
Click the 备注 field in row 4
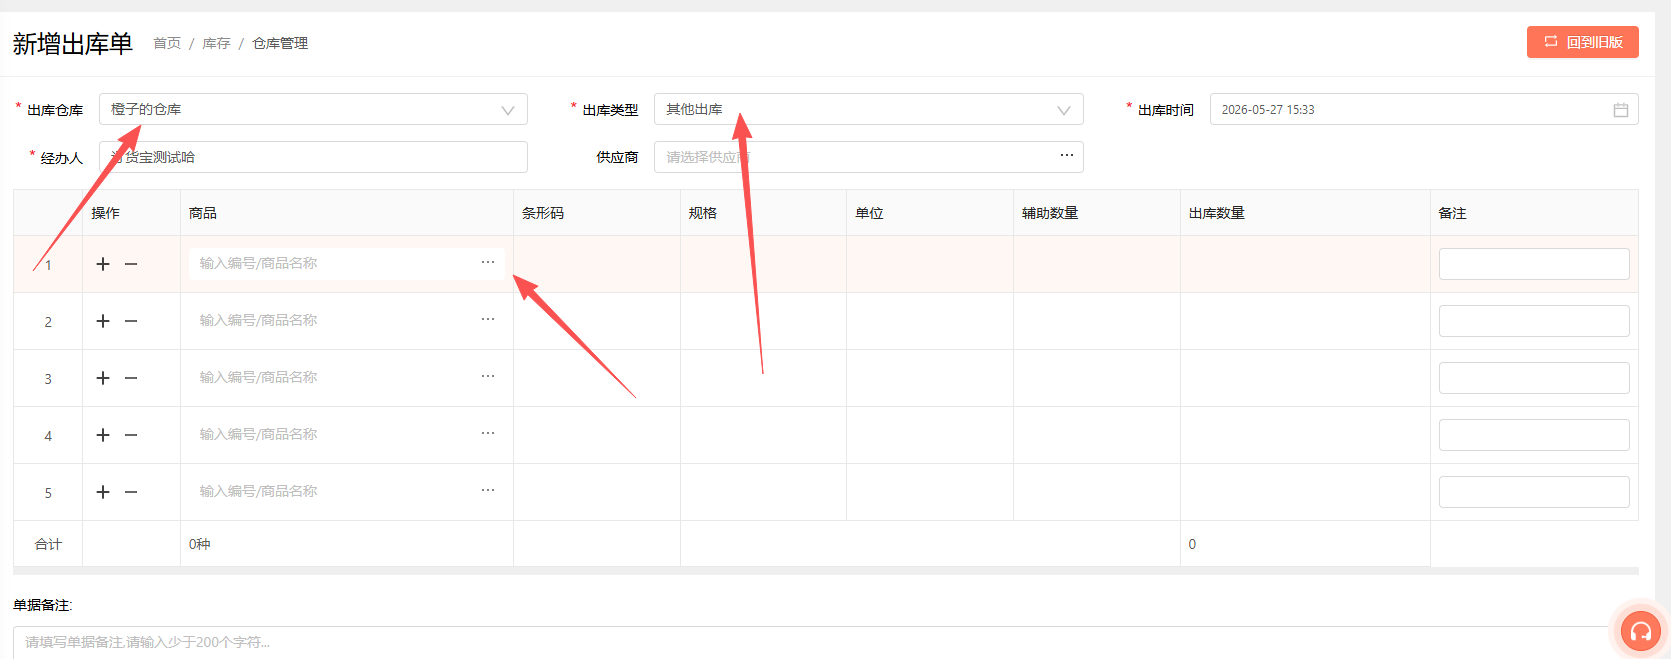click(x=1534, y=435)
